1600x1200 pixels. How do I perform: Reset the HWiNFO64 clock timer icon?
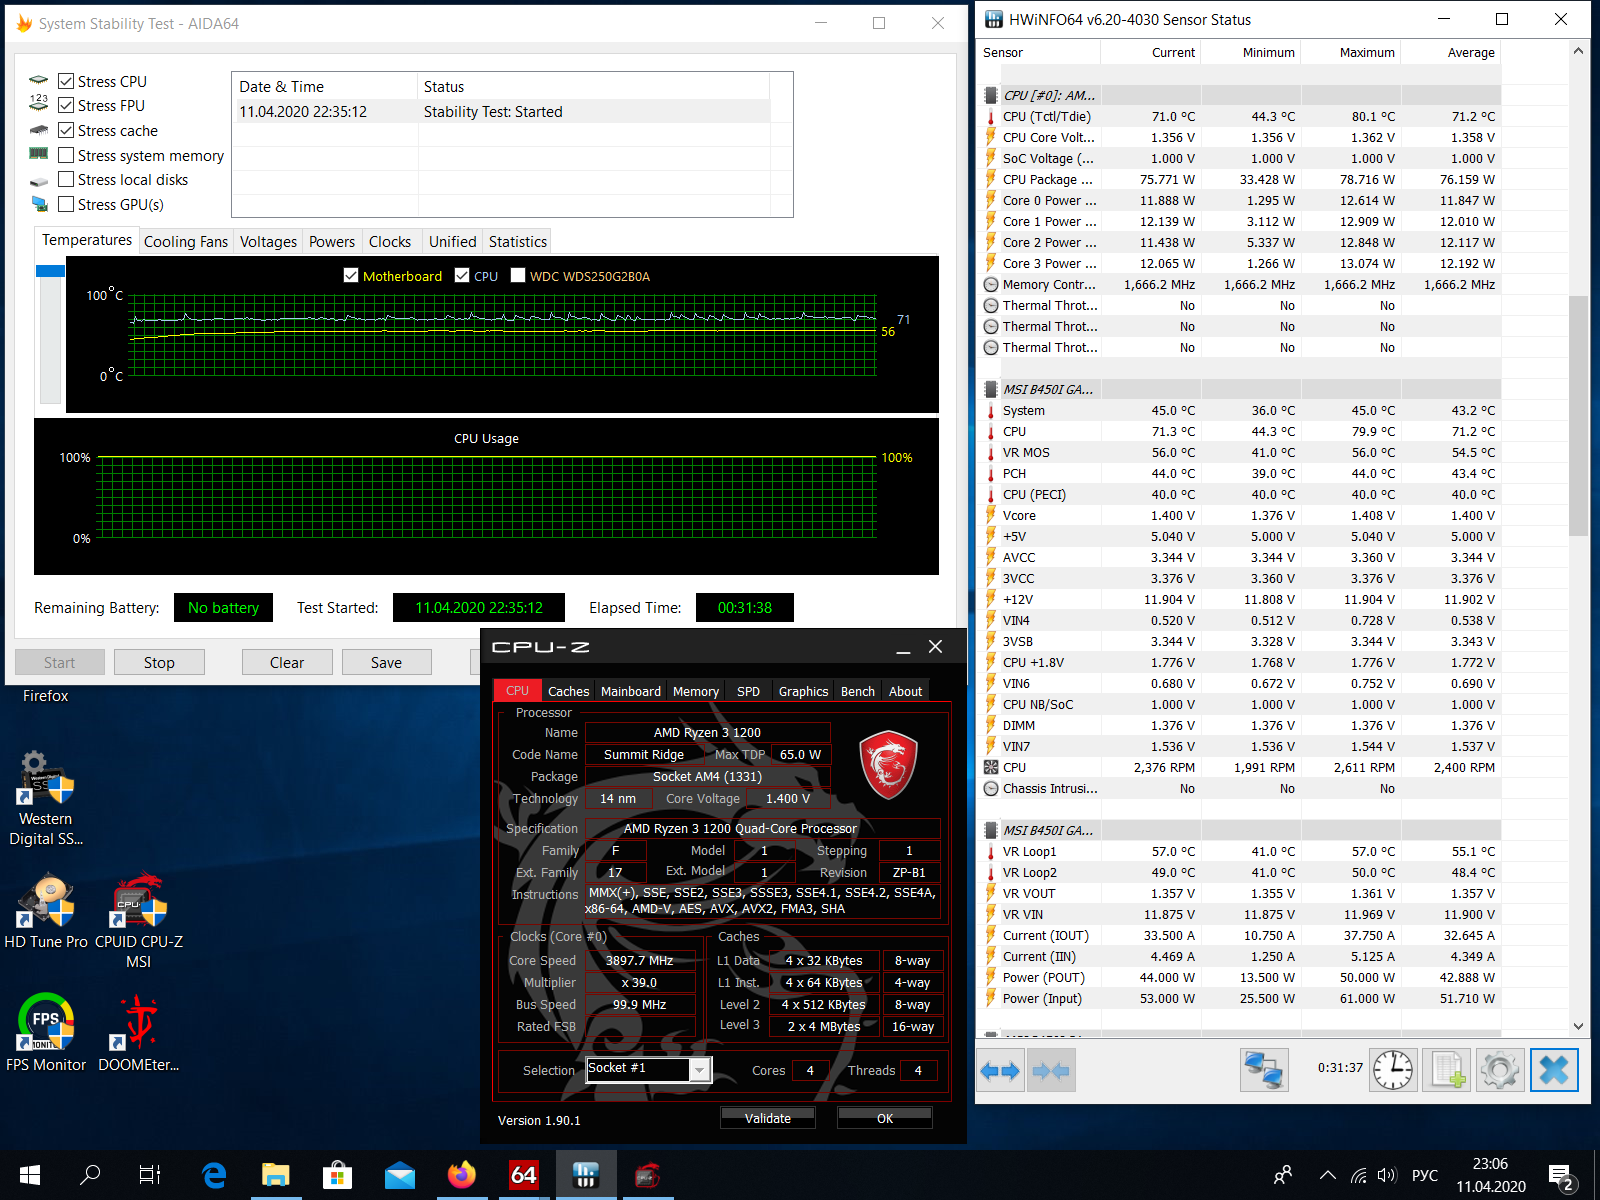tap(1393, 1071)
